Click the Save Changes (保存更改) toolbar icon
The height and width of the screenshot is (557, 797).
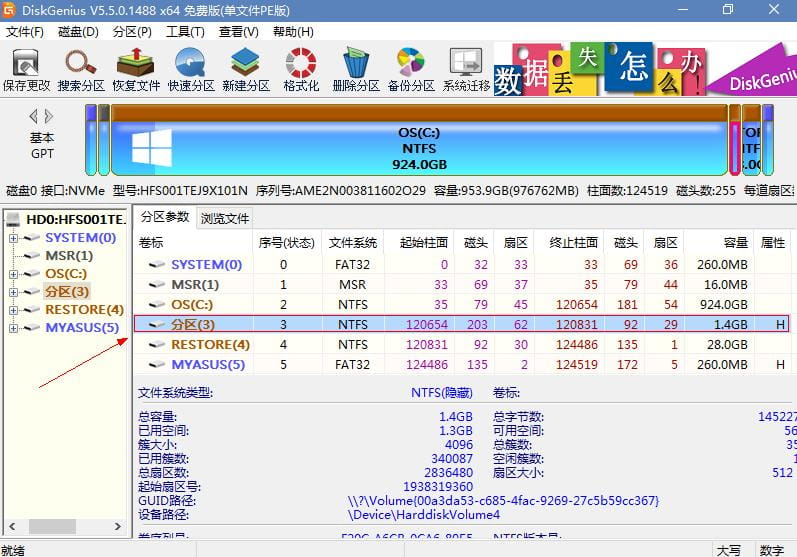(x=26, y=70)
